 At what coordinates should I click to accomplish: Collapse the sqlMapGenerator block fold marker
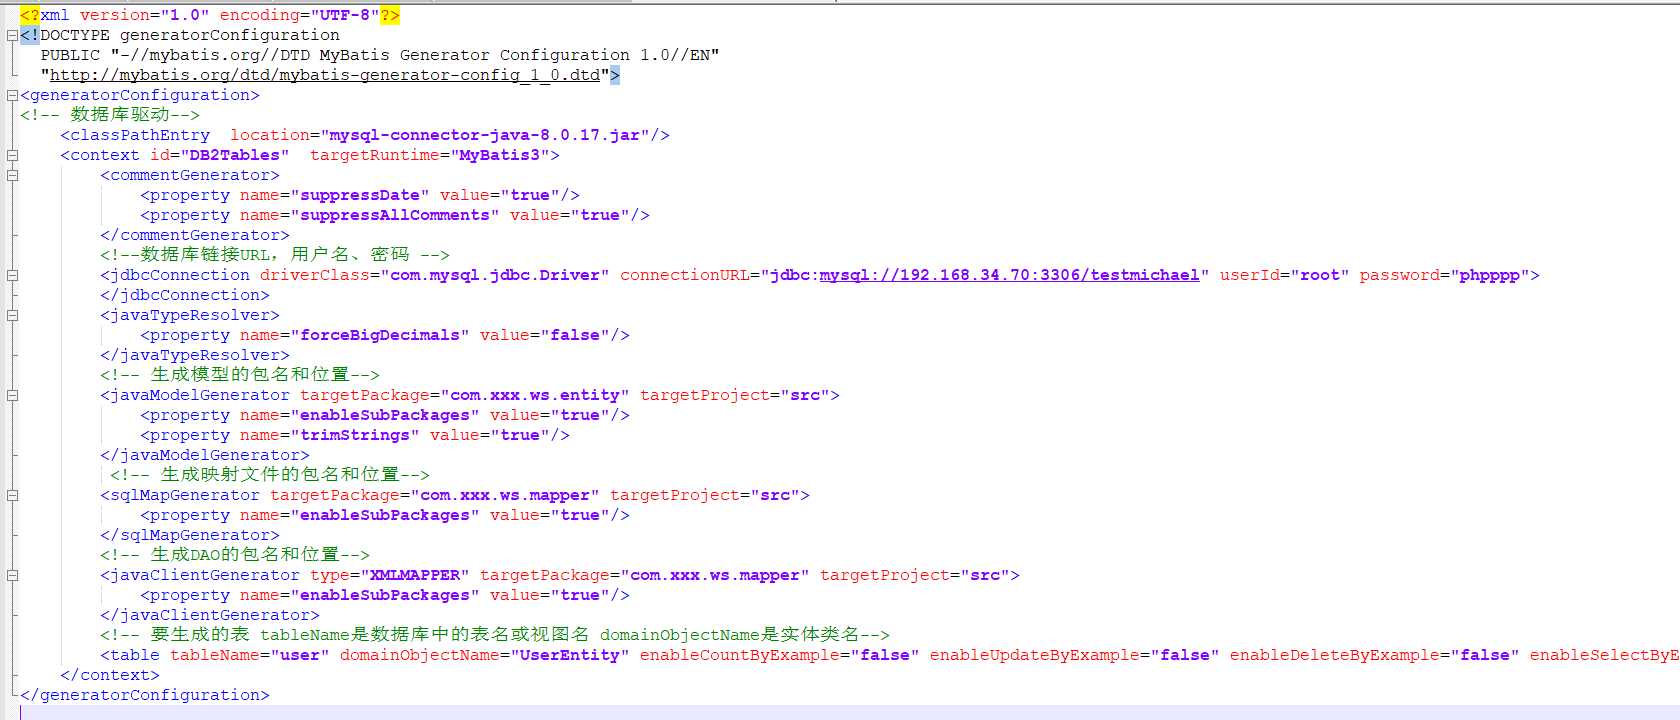pyautogui.click(x=12, y=495)
